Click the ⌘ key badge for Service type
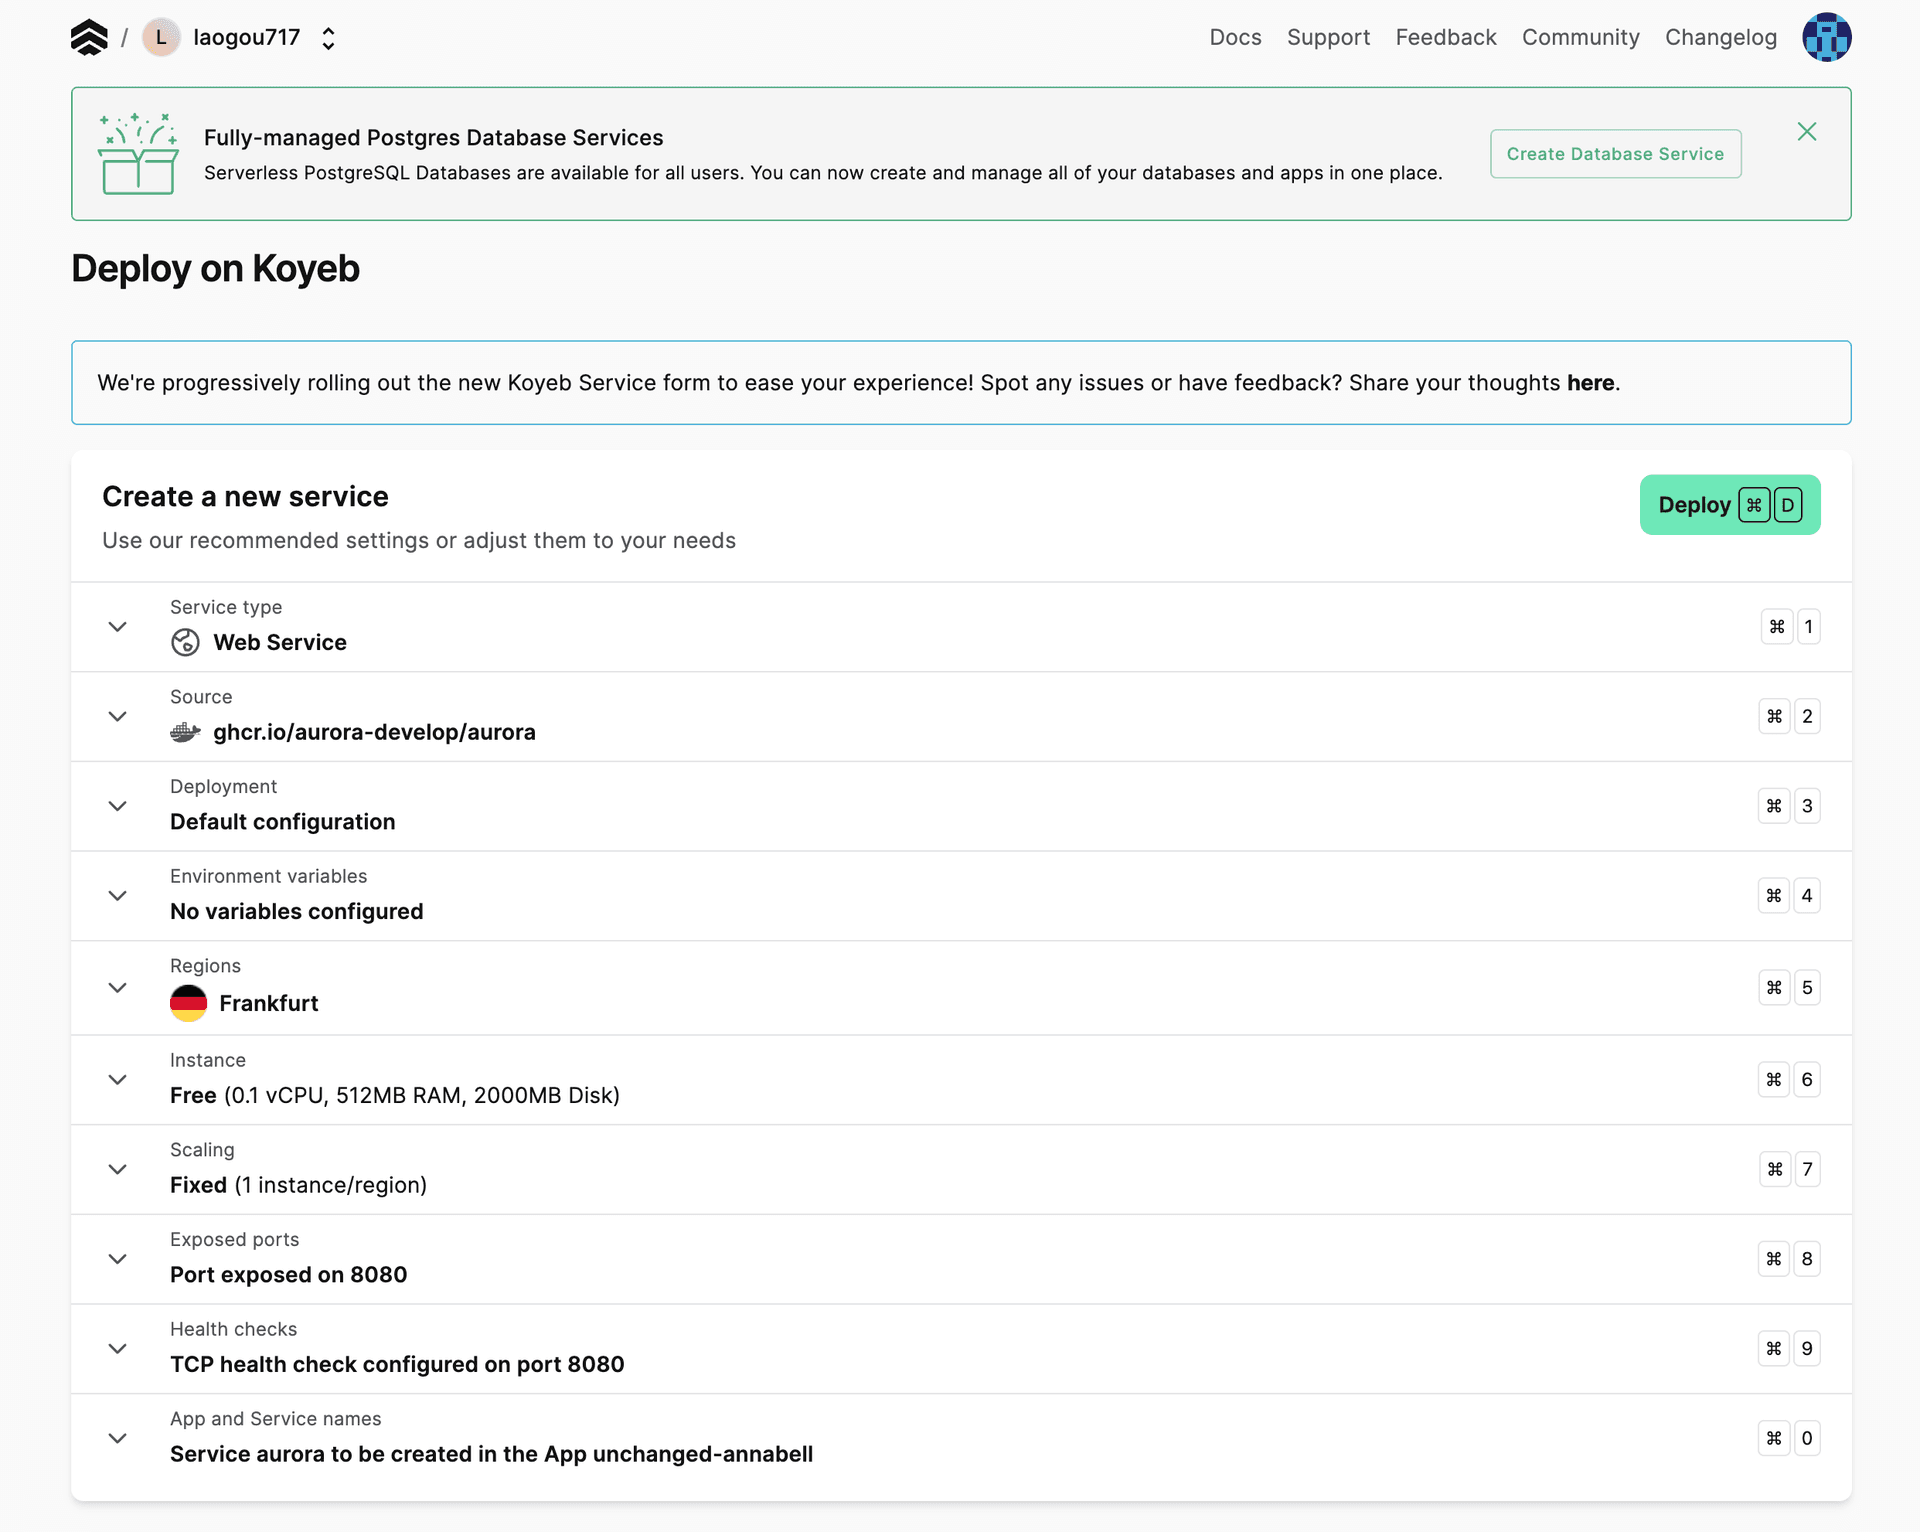 click(x=1777, y=627)
